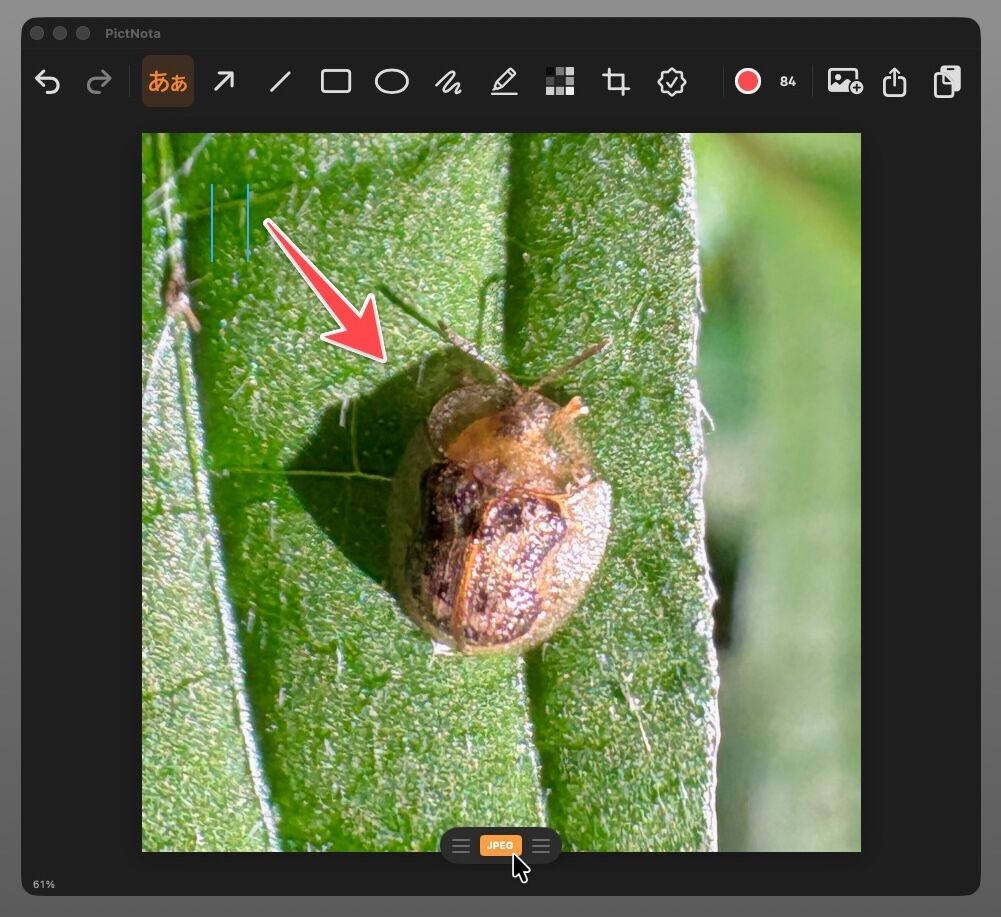Select the straight line tool
The height and width of the screenshot is (917, 1001).
(x=280, y=82)
